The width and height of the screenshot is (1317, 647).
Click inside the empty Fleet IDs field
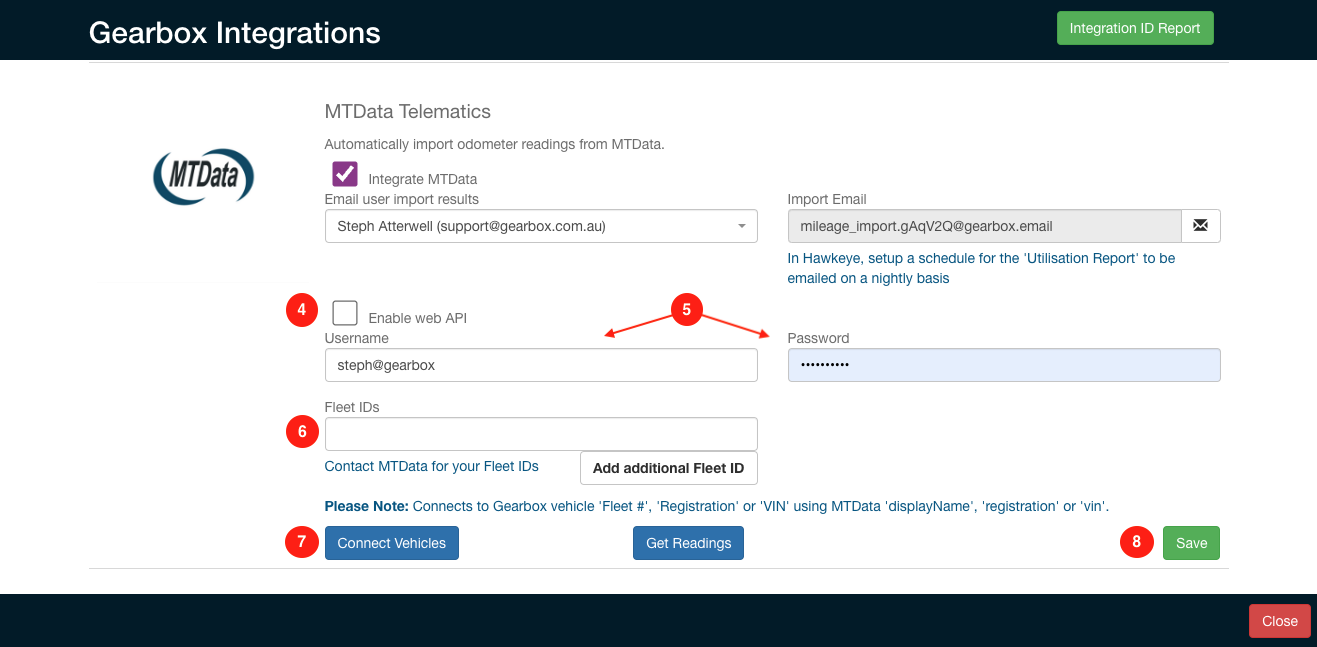[540, 433]
